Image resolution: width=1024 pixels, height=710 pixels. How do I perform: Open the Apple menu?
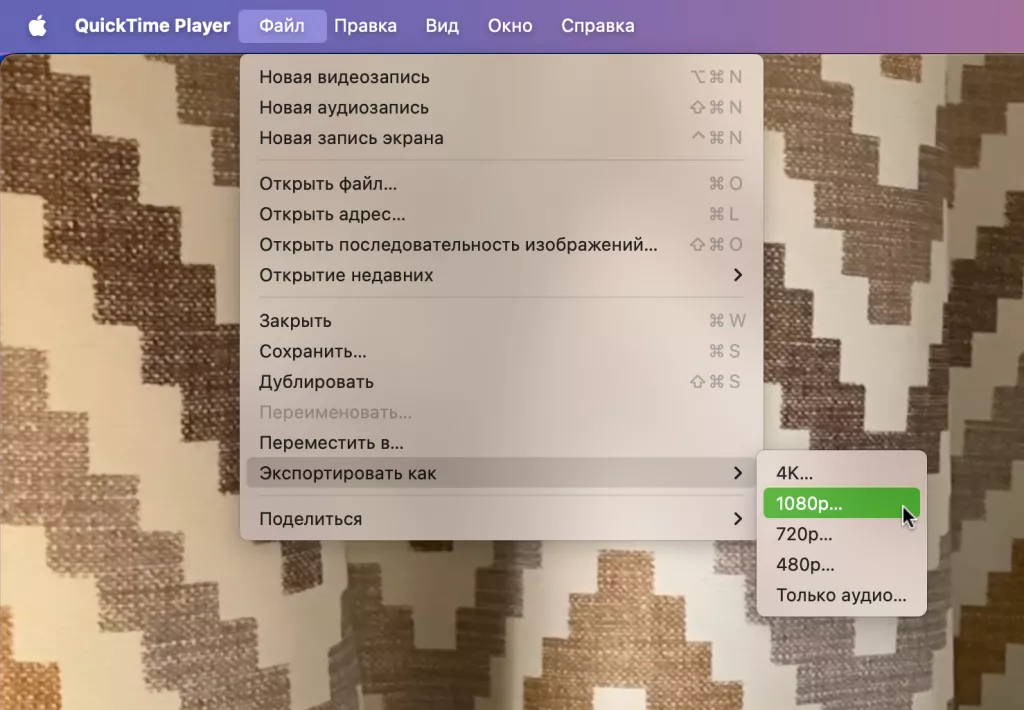tap(38, 26)
